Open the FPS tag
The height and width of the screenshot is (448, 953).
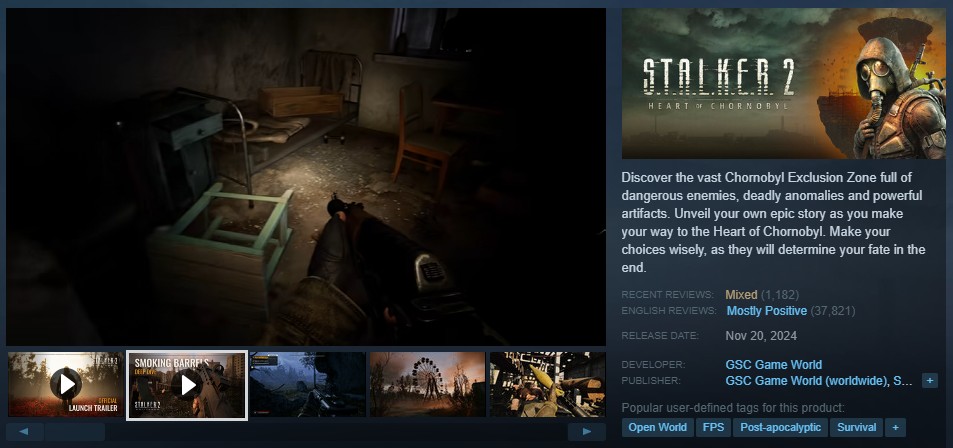coord(714,427)
